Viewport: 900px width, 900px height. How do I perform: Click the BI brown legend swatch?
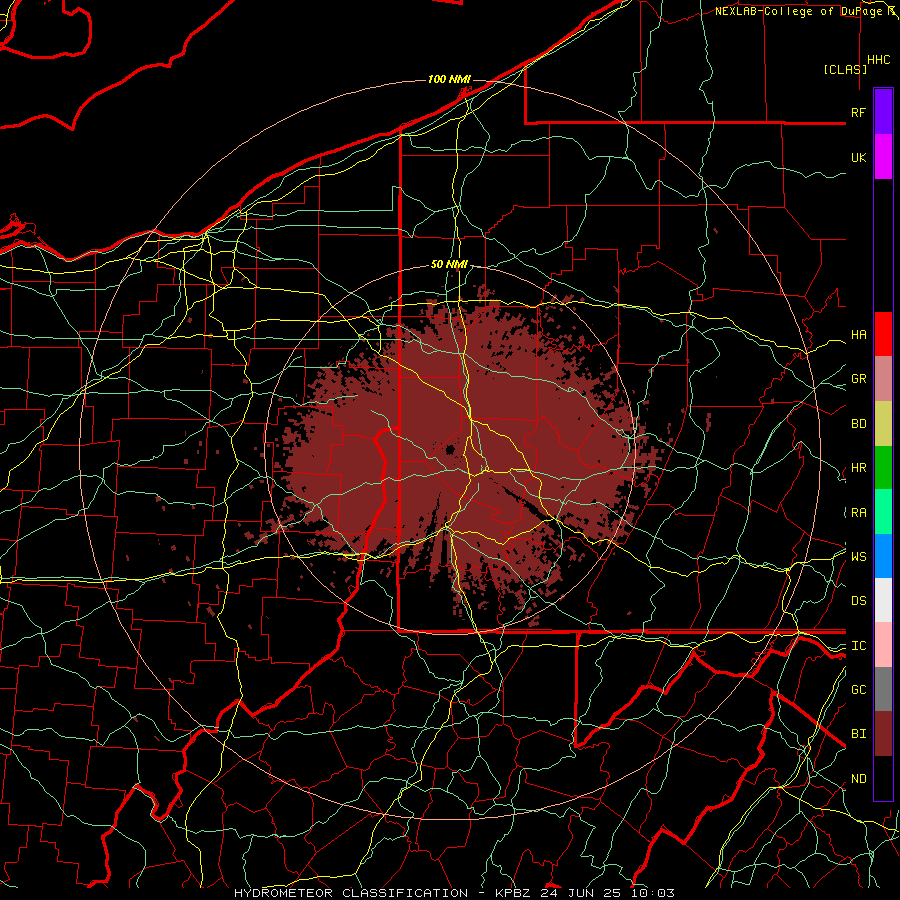tap(883, 734)
